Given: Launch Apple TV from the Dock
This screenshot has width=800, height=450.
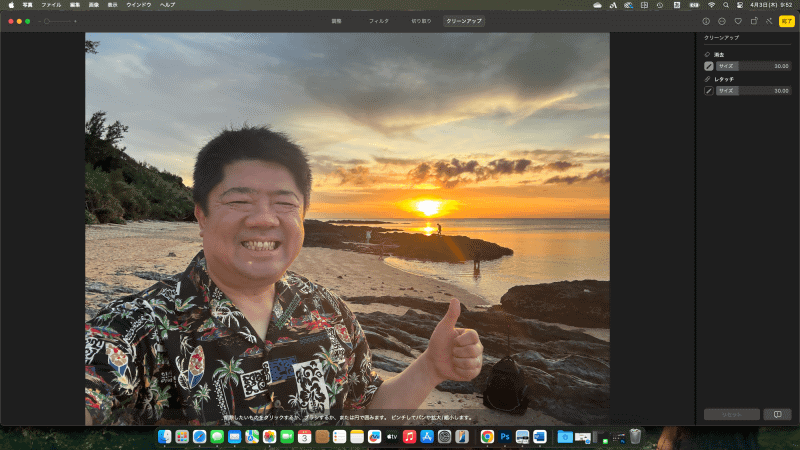Looking at the screenshot, I should click(x=392, y=437).
